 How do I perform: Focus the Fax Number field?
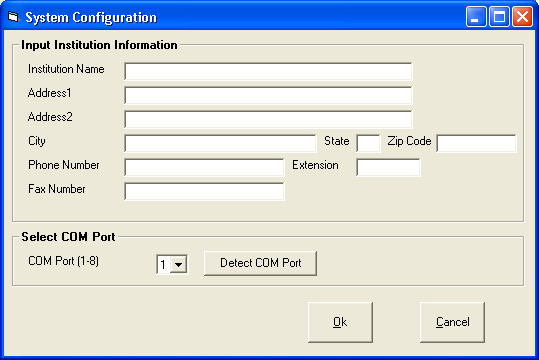[204, 192]
